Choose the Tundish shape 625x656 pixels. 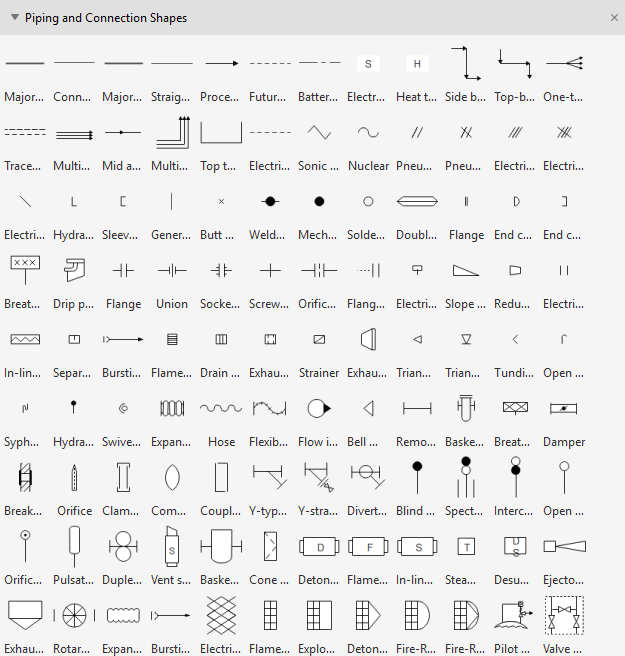point(515,339)
